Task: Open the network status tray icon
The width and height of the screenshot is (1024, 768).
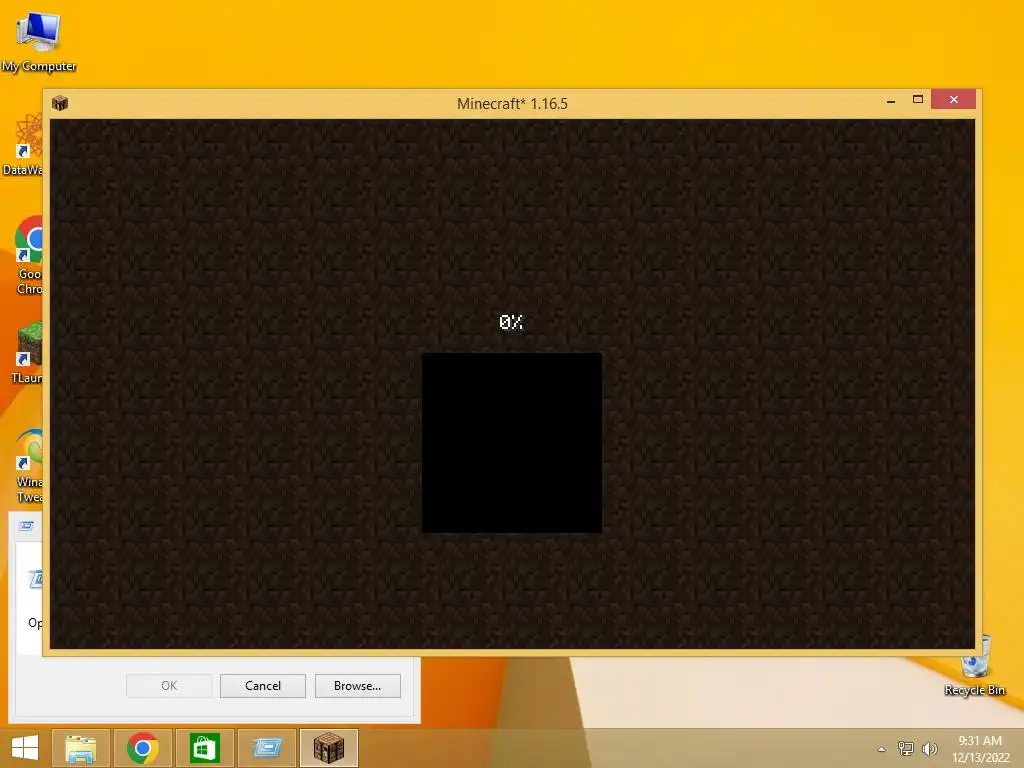Action: point(905,748)
